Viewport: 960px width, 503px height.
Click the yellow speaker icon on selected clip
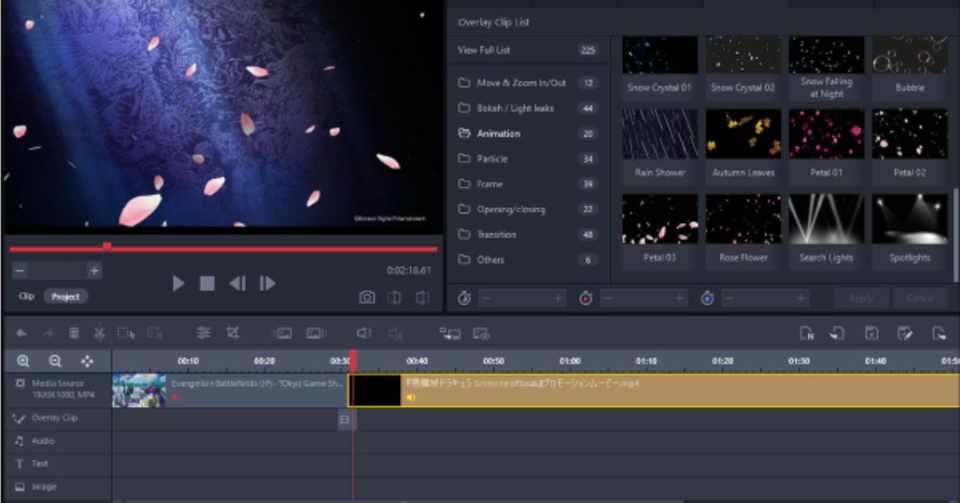coord(410,397)
